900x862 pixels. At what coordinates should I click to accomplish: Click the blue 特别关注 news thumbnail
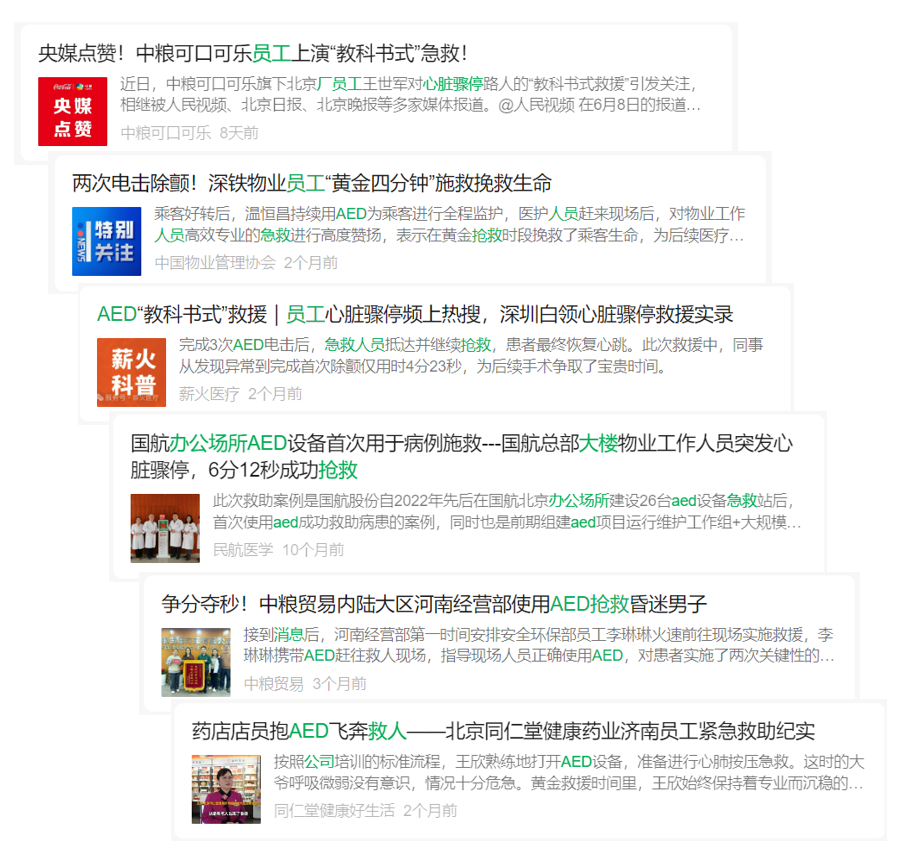click(x=106, y=241)
